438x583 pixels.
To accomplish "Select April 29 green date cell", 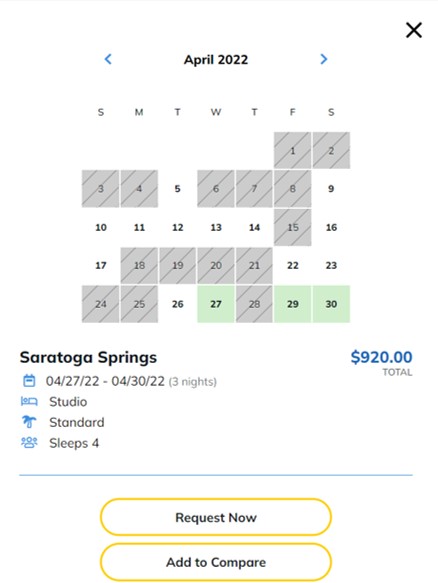I will [x=293, y=304].
